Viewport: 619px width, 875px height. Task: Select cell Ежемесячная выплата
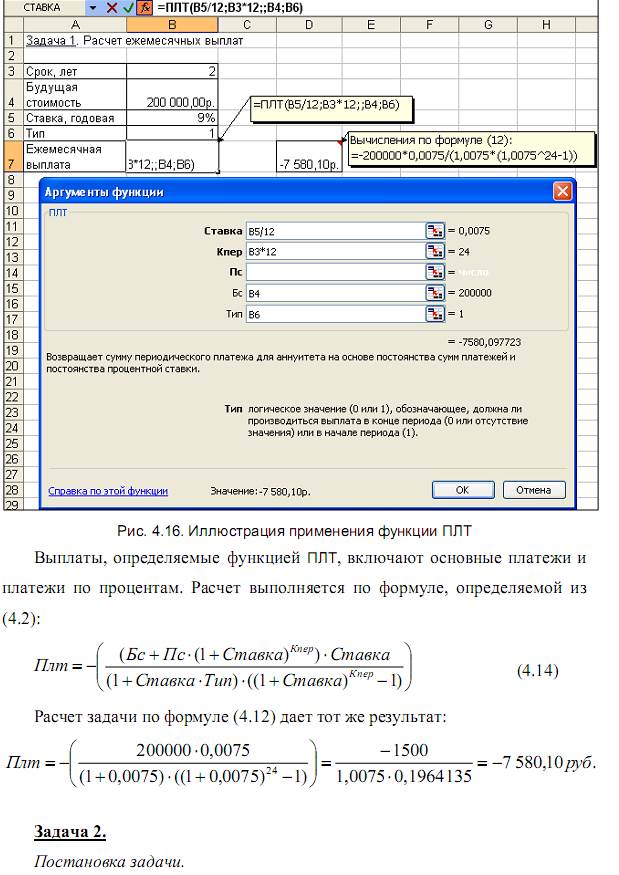pyautogui.click(x=75, y=157)
